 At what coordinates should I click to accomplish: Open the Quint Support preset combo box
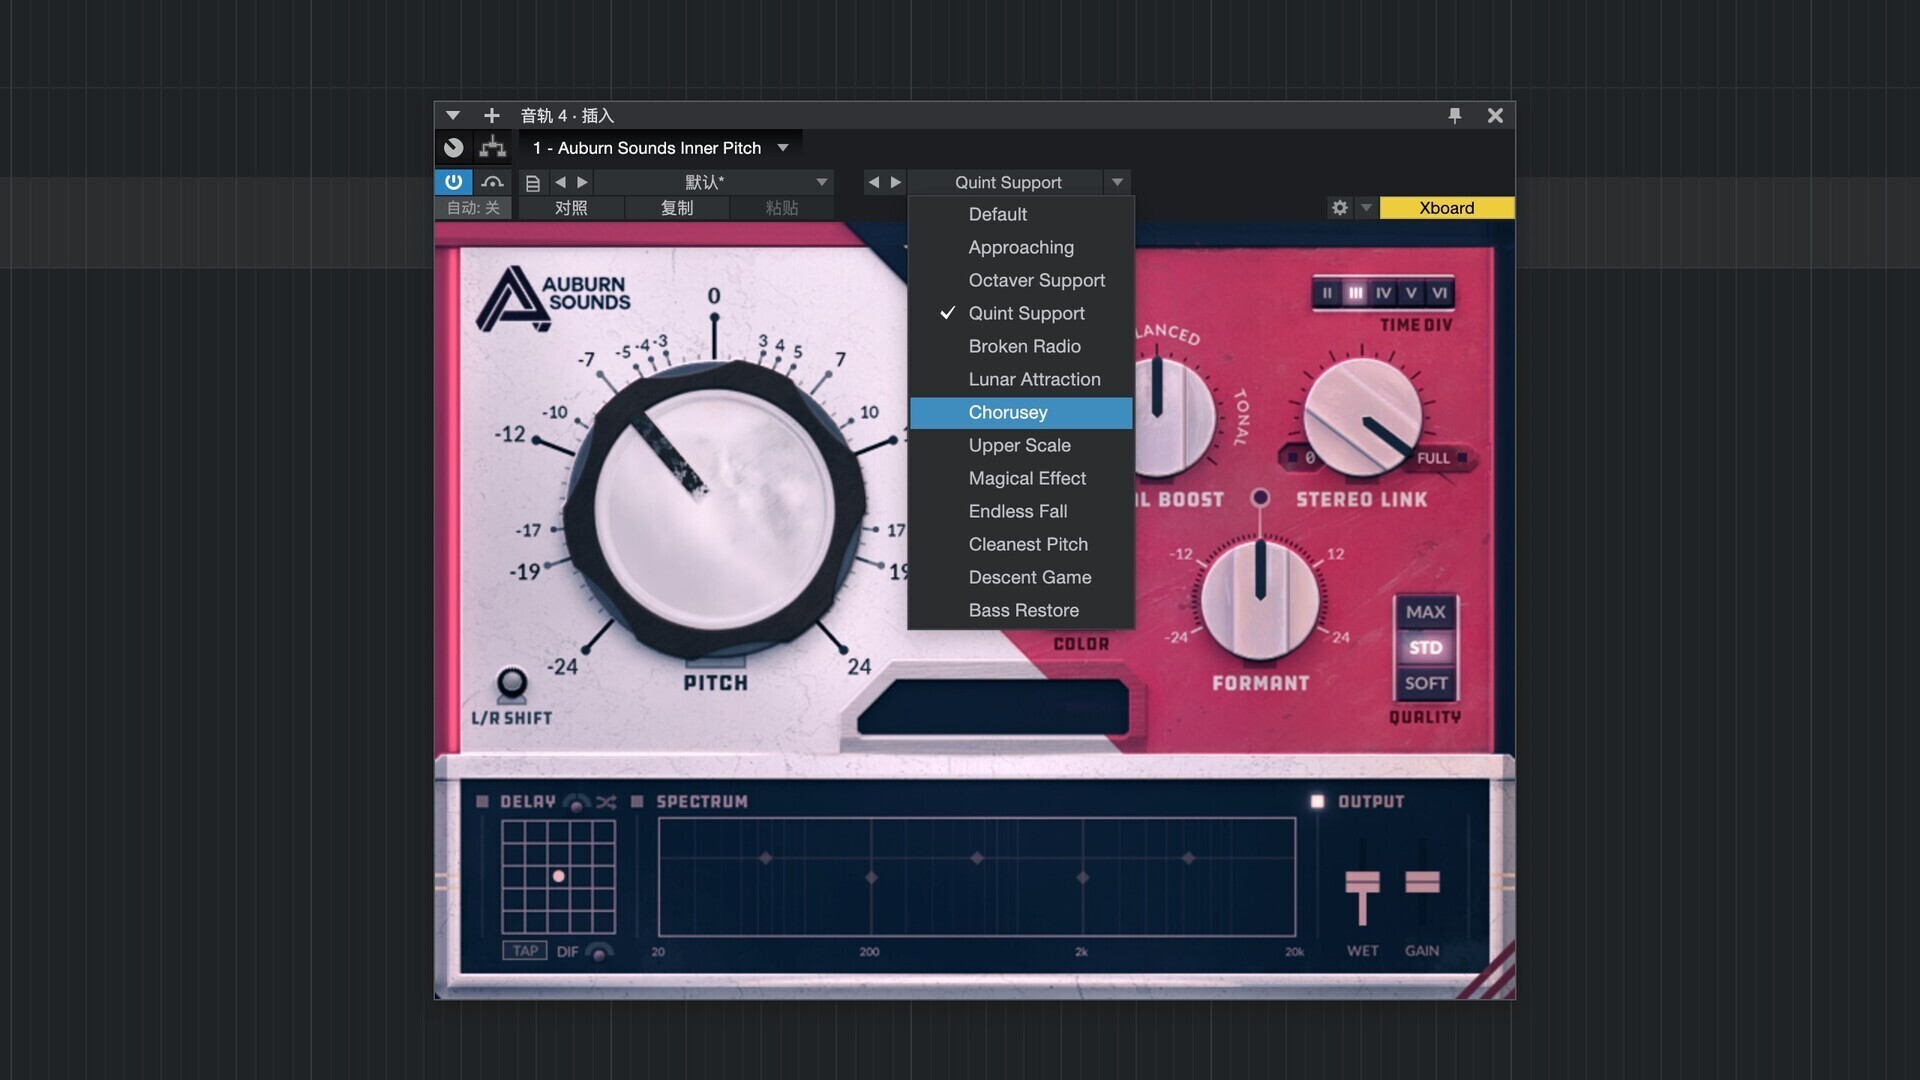1019,182
